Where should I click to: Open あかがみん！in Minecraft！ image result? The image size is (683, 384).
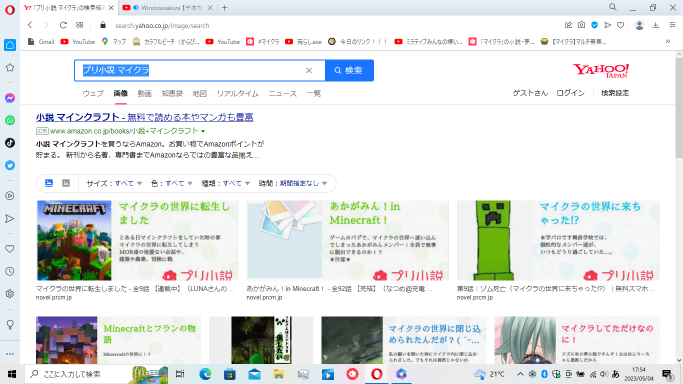tap(348, 240)
